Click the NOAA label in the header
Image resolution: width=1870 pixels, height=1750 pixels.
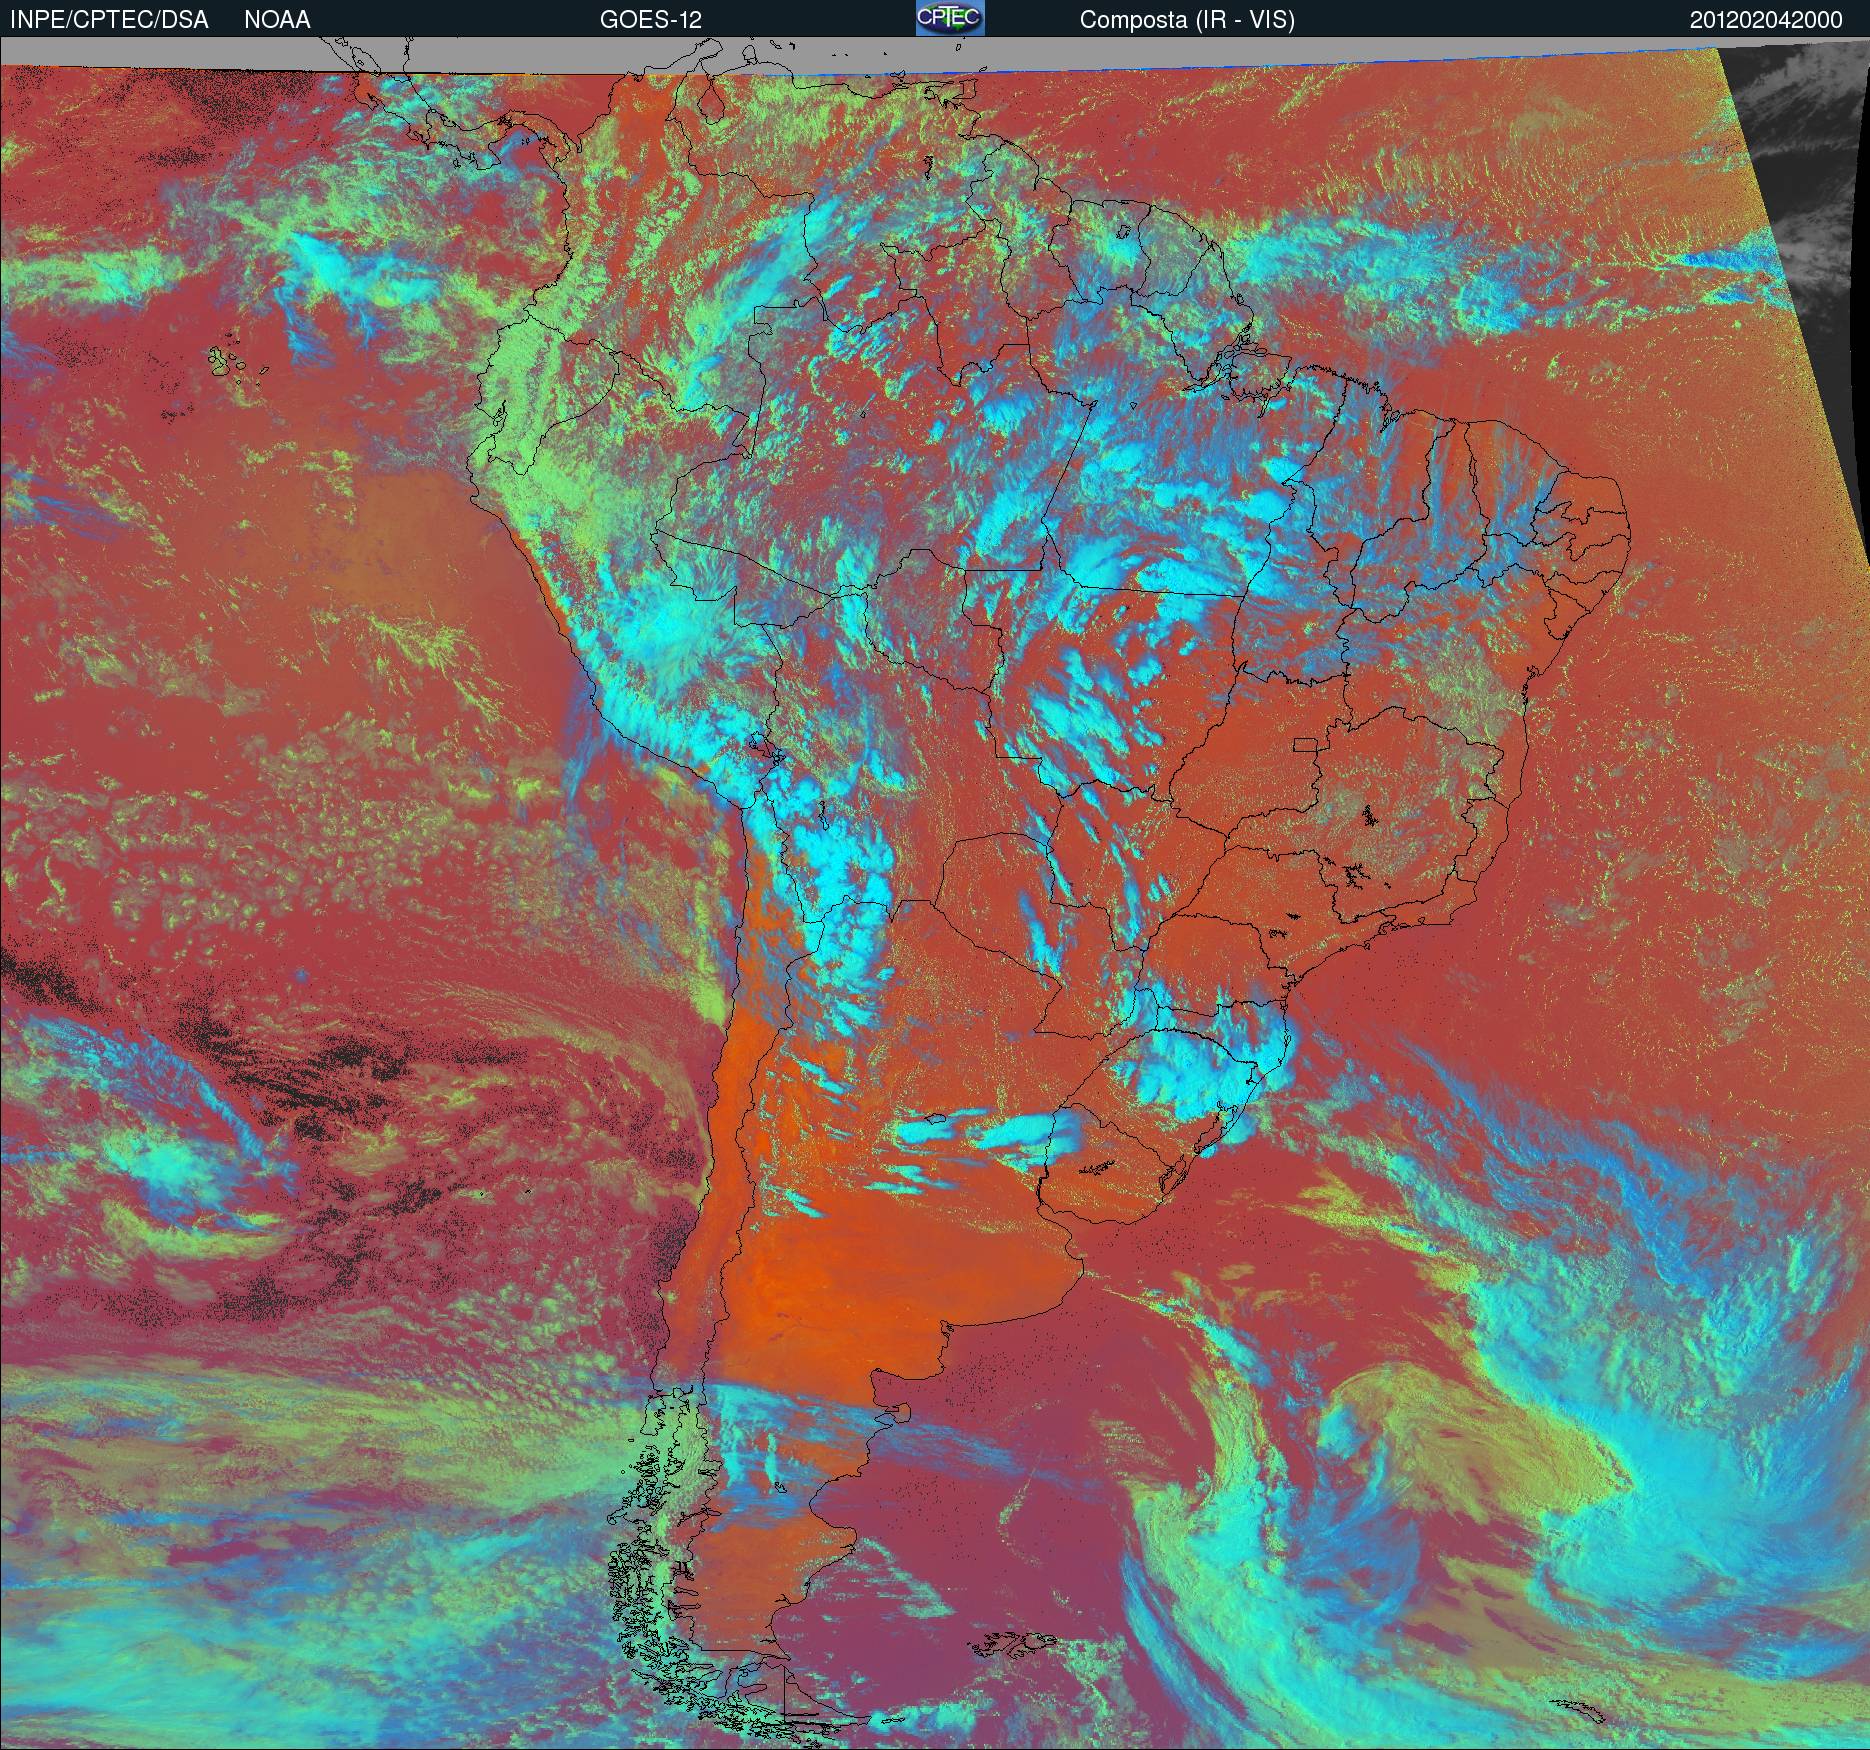277,20
